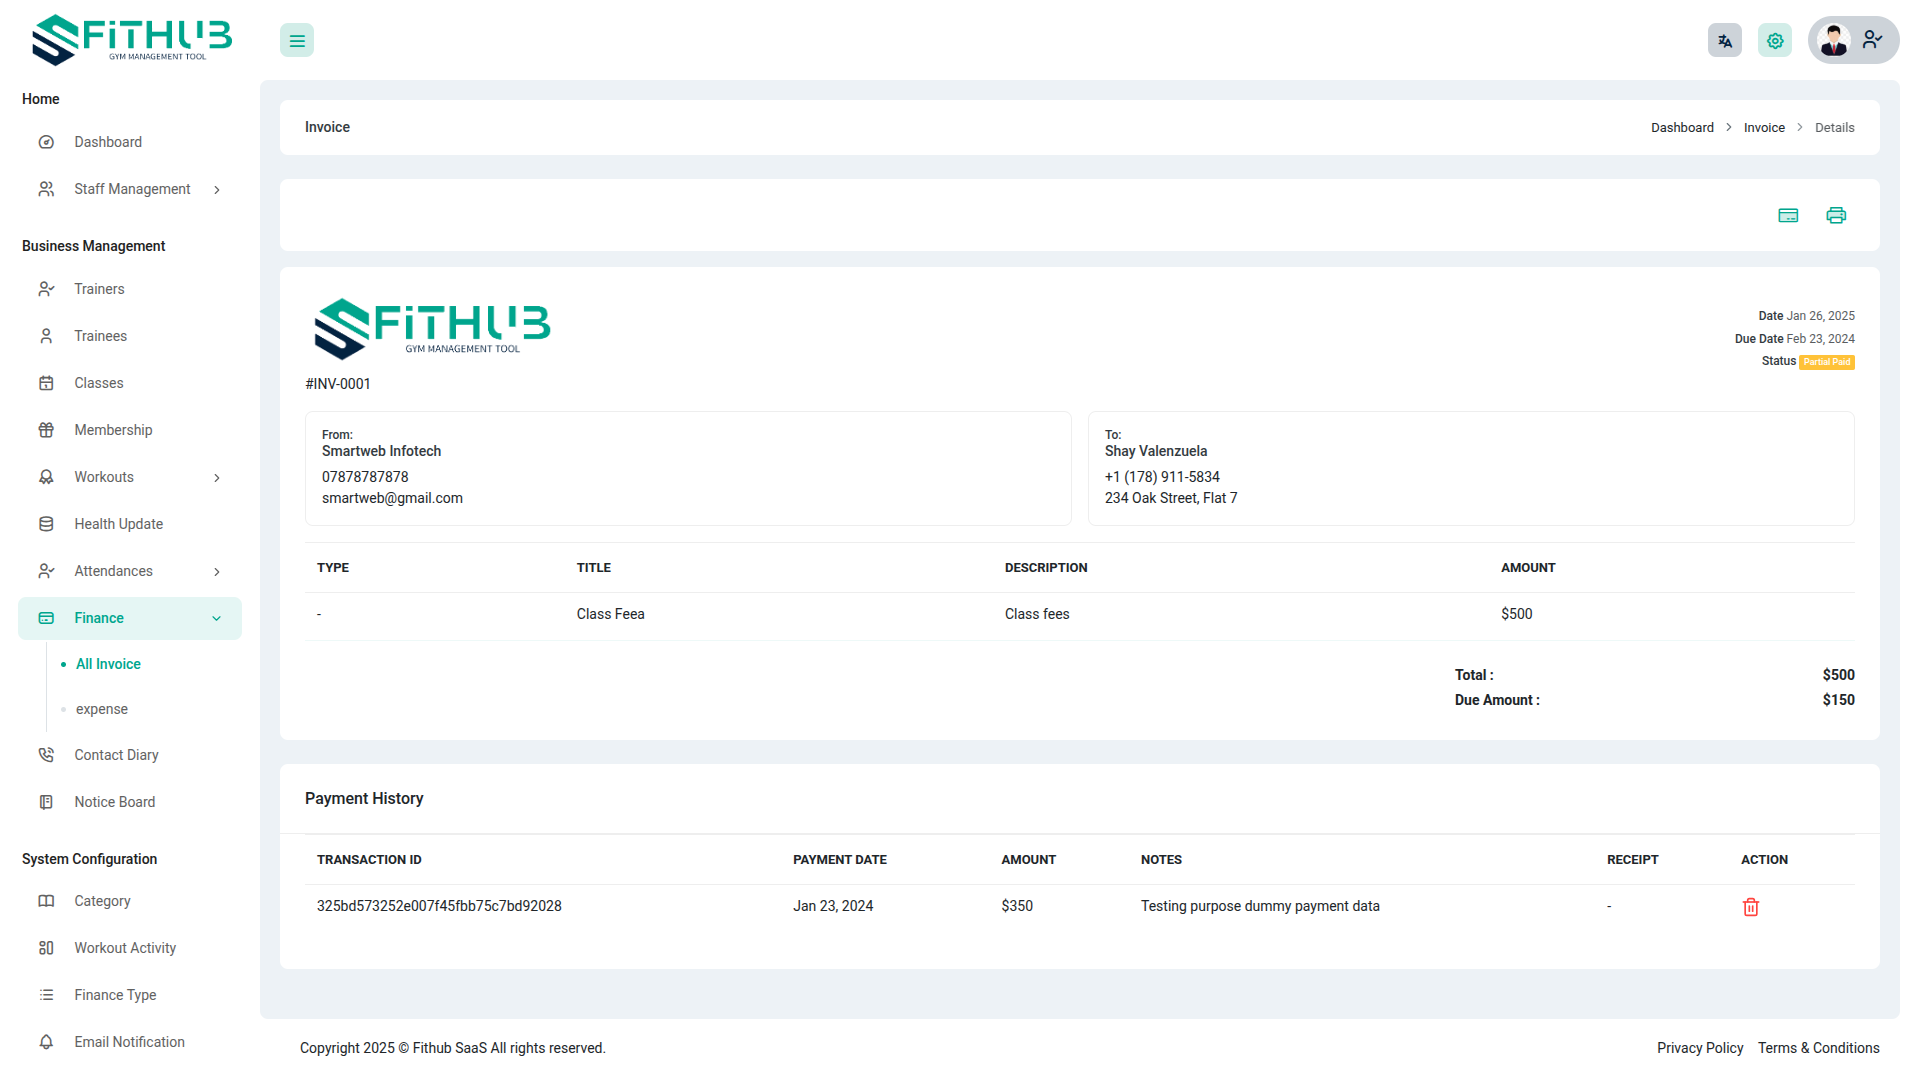Open the expense submenu item
This screenshot has height=1080, width=1920.
pos(102,709)
